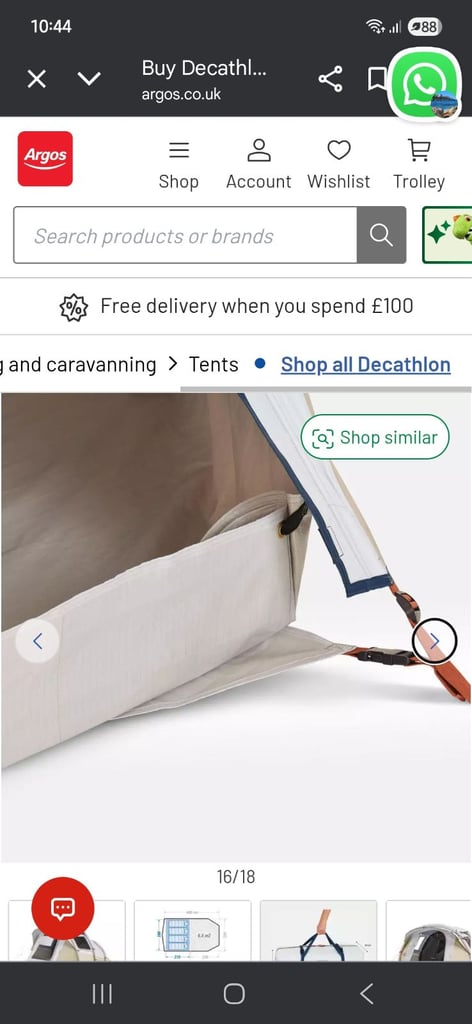Open the Account page
The image size is (472, 1024).
pyautogui.click(x=259, y=165)
